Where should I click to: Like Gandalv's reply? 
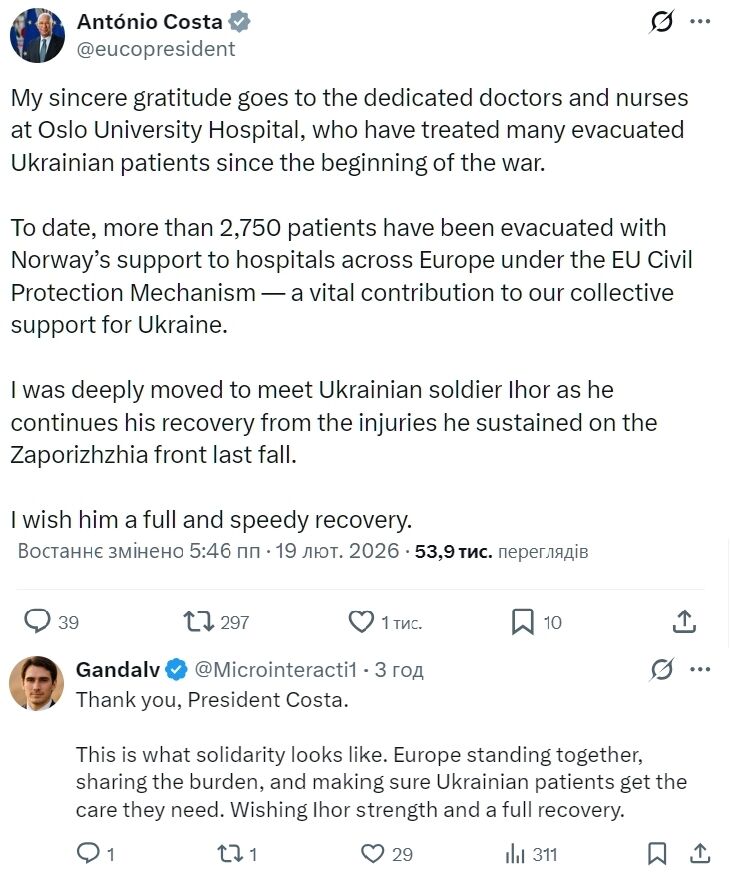pos(374,854)
